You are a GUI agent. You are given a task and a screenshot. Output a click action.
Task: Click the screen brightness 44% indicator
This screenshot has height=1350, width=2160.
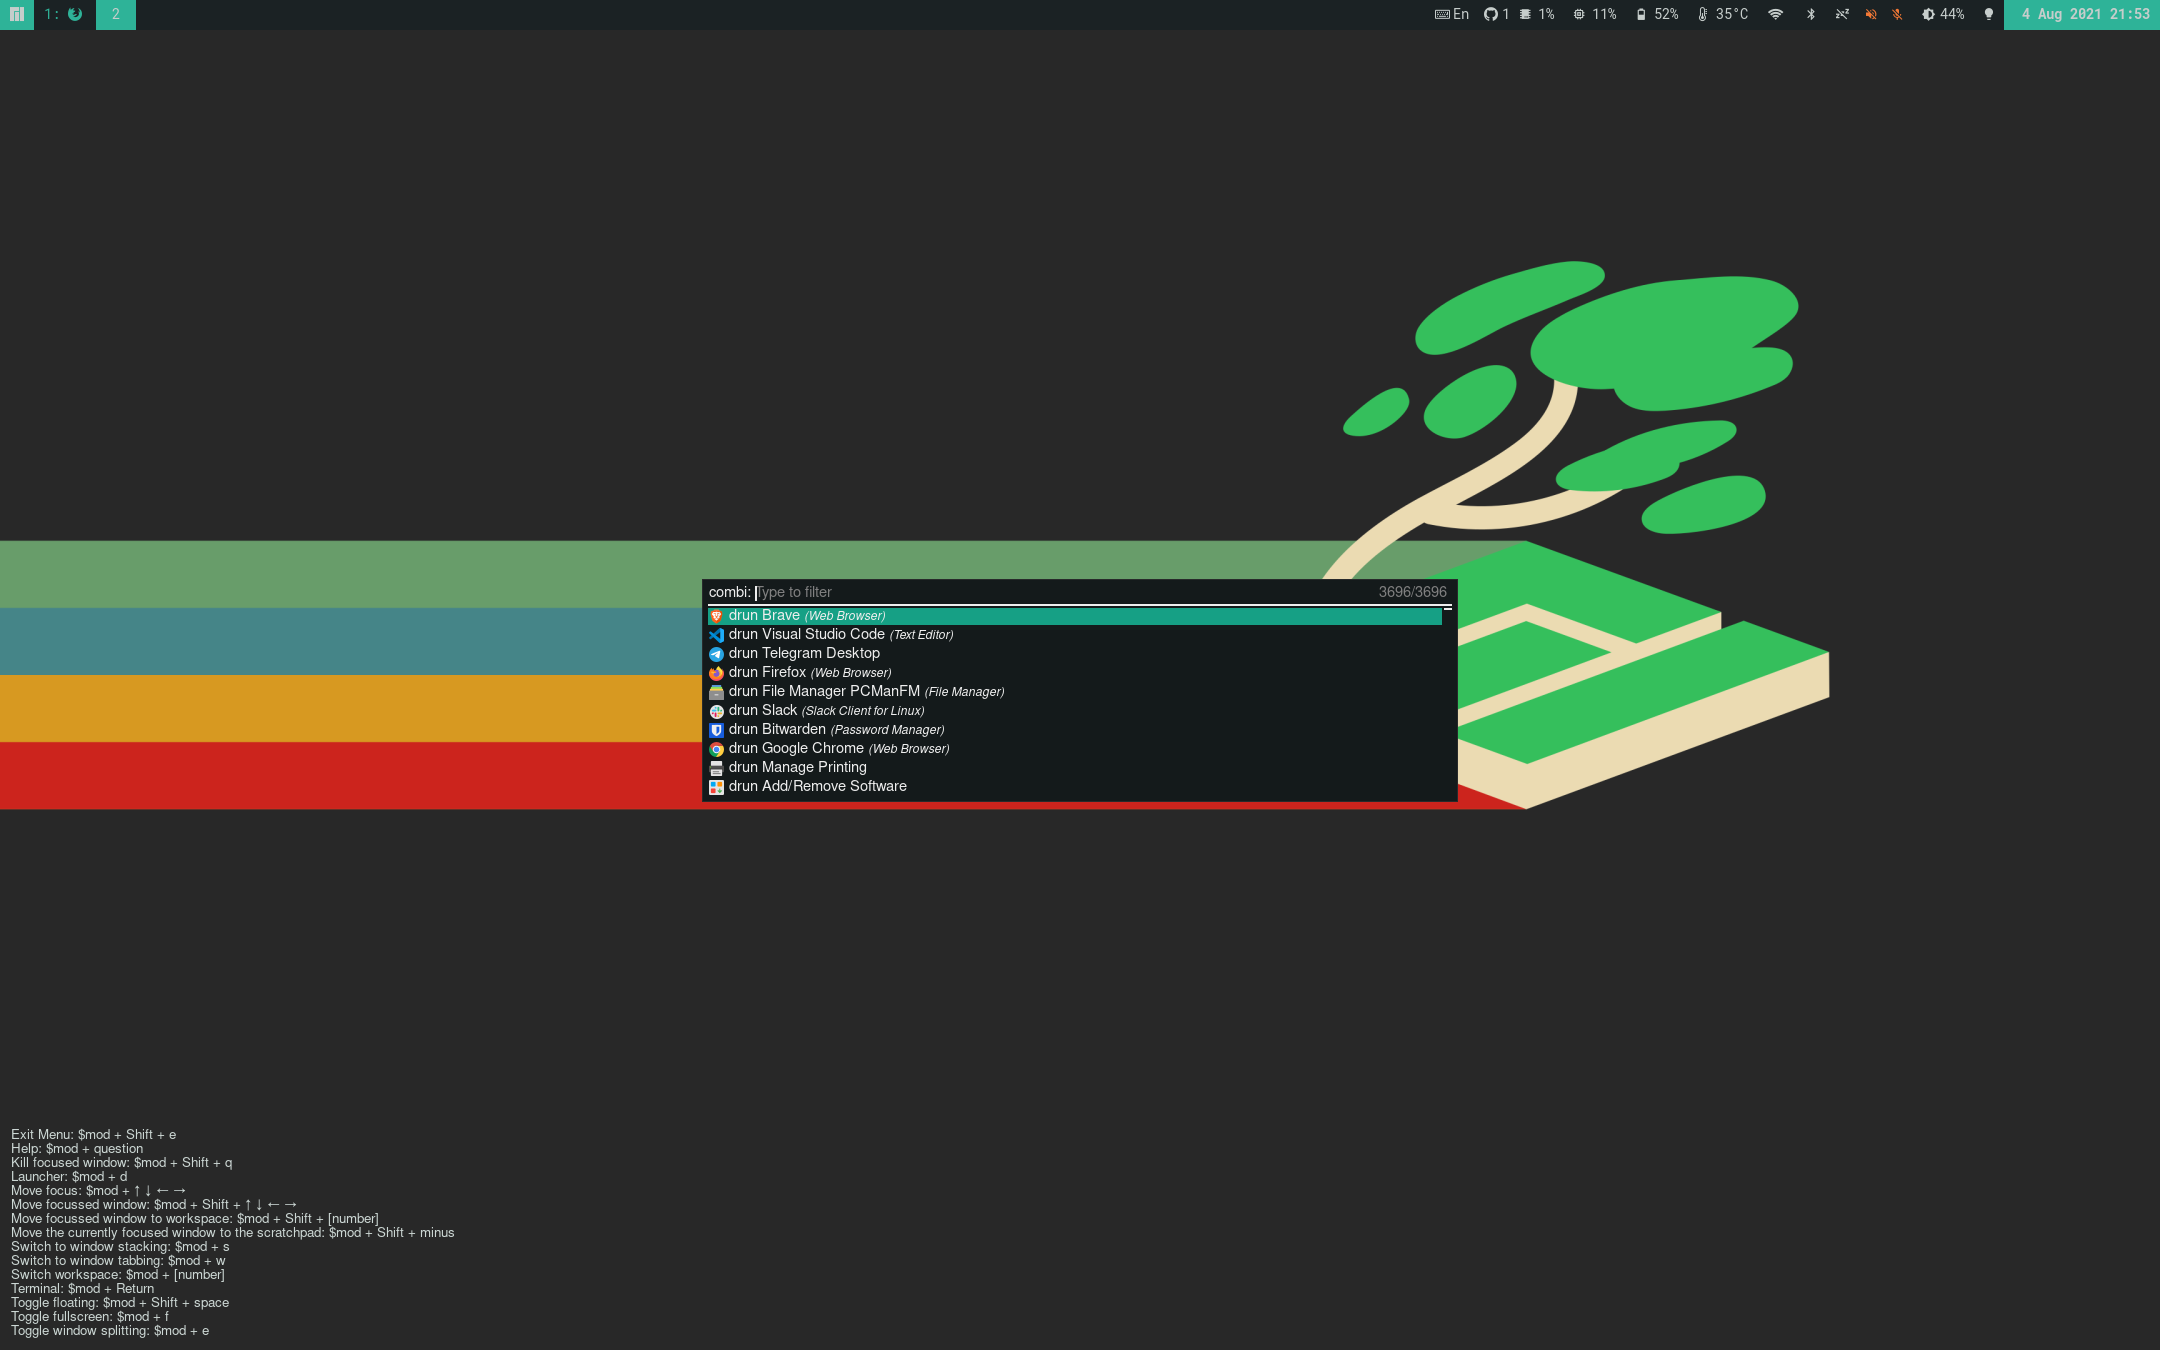1943,14
